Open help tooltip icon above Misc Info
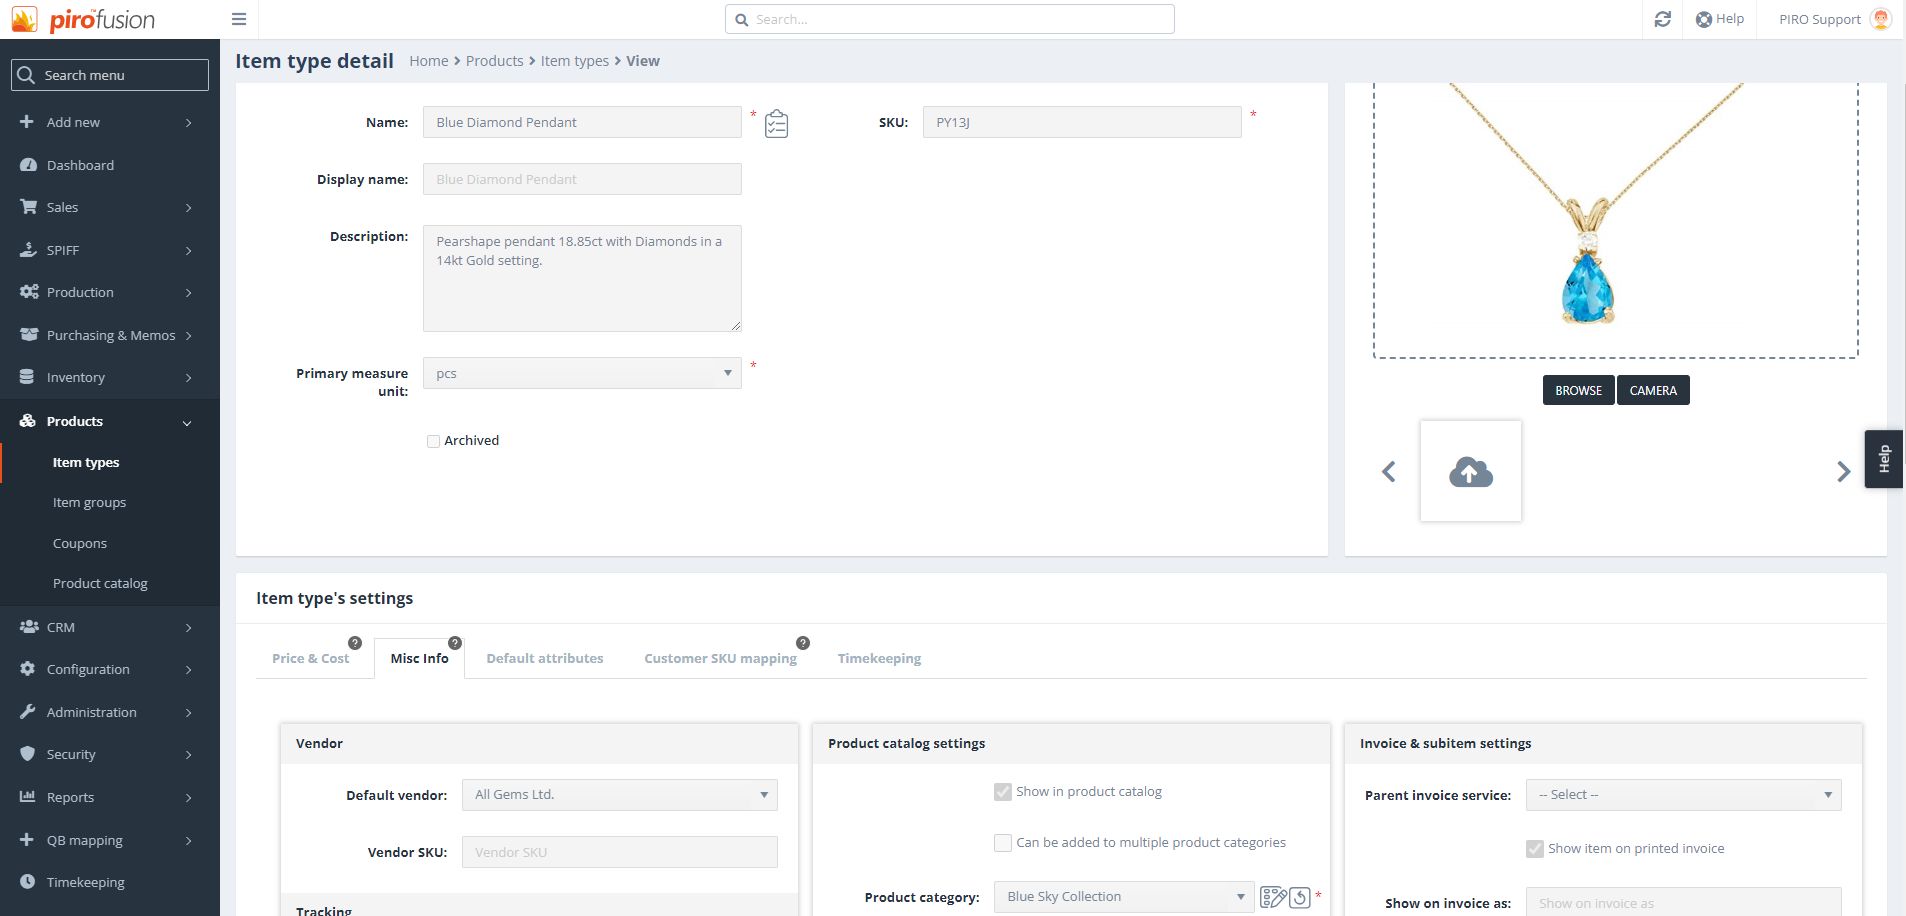 coord(455,643)
